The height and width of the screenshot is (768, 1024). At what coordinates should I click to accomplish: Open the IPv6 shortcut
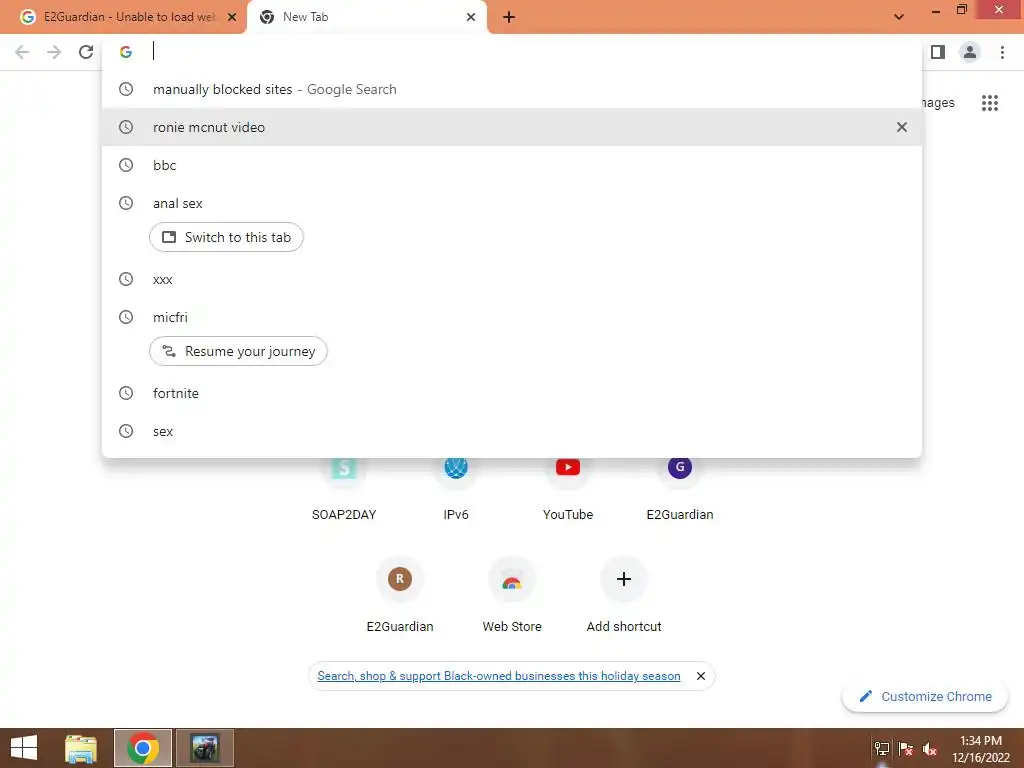[x=456, y=487]
